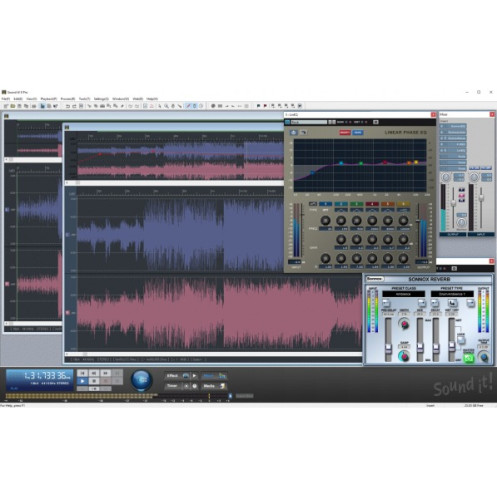Click the Sonnox logo button

tap(375, 279)
